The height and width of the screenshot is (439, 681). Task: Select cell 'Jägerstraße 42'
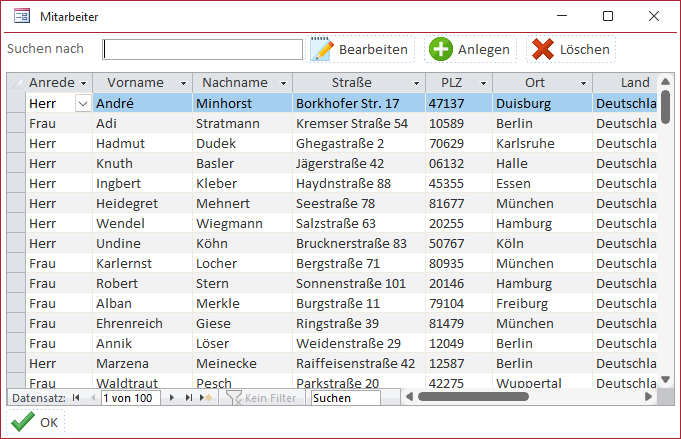359,163
